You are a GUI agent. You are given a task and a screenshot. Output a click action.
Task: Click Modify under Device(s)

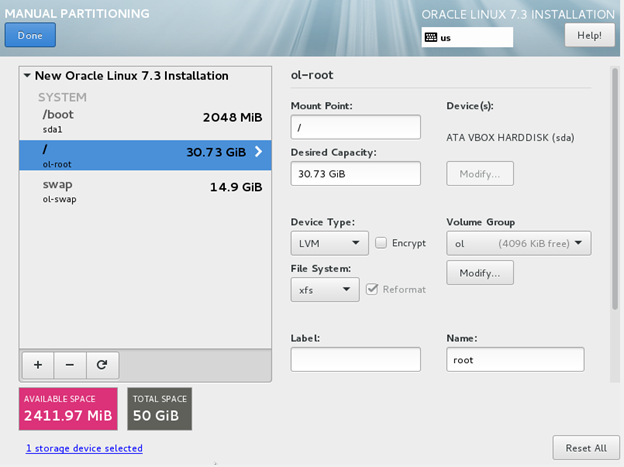pos(480,174)
